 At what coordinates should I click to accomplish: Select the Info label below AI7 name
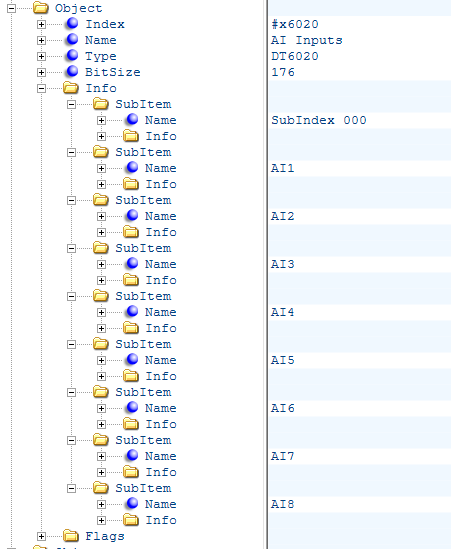pyautogui.click(x=161, y=472)
